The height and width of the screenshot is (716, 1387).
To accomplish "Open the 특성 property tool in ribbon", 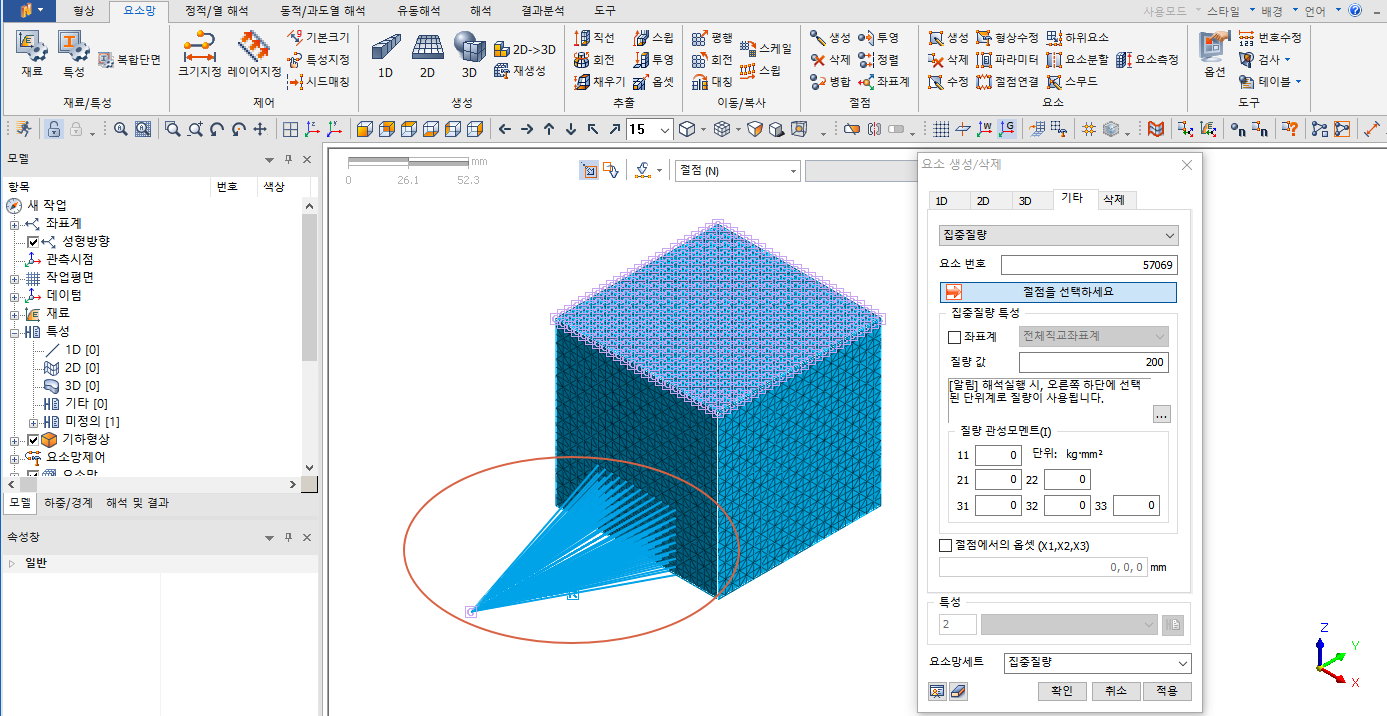I will (x=73, y=55).
